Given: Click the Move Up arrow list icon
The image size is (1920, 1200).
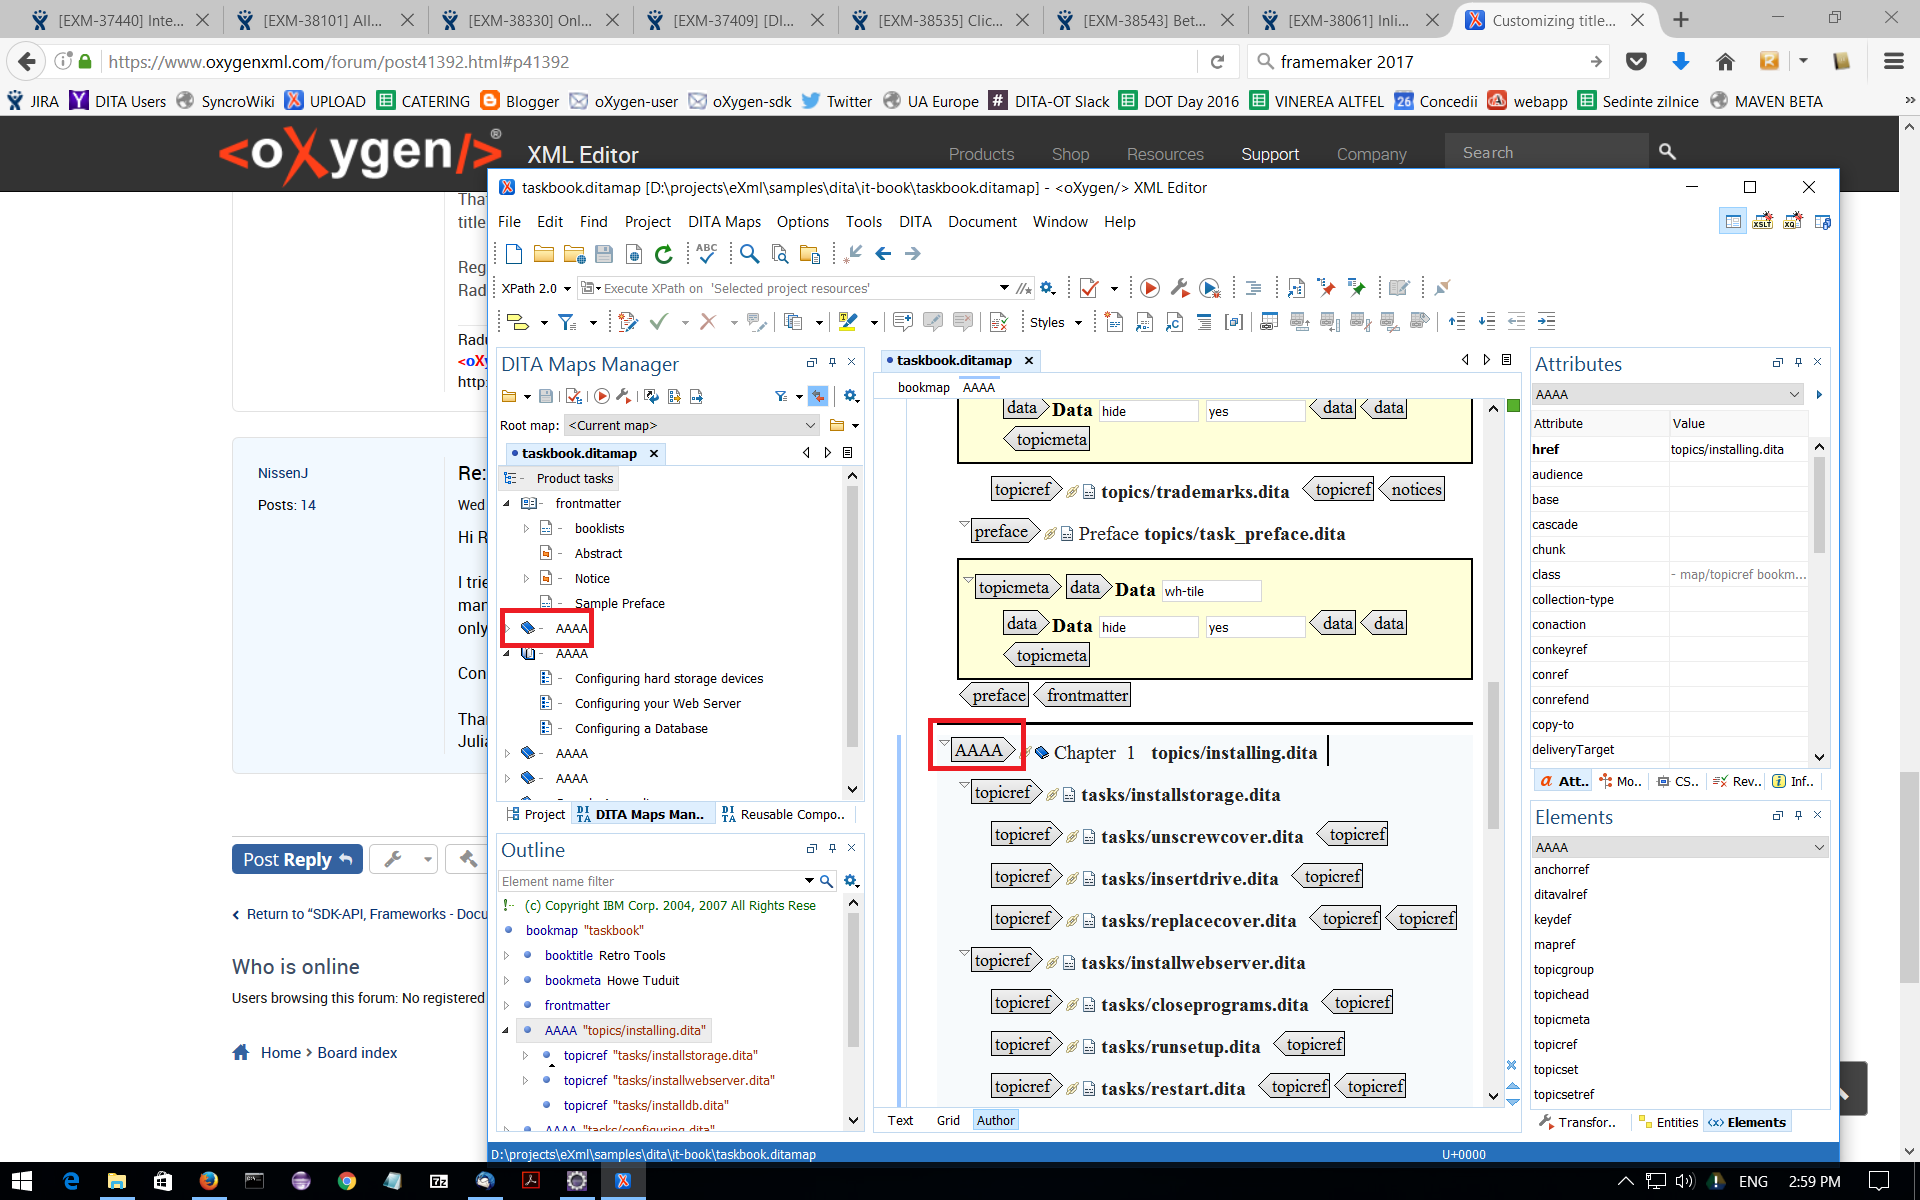Looking at the screenshot, I should coord(1457,322).
